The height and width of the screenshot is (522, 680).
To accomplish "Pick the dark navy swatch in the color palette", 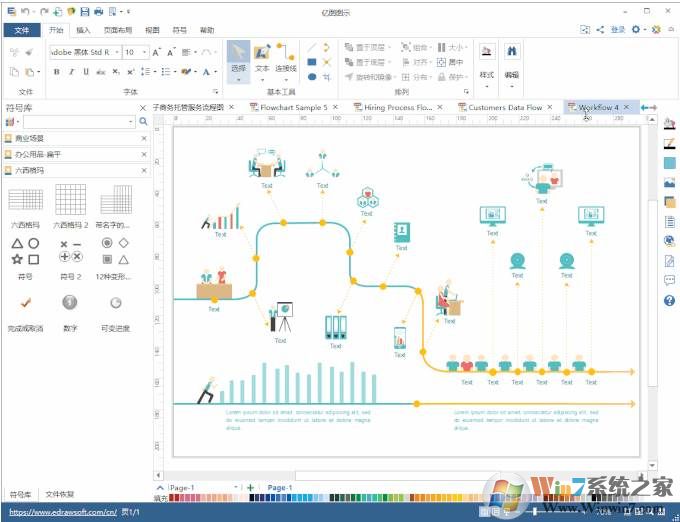I will tap(252, 498).
